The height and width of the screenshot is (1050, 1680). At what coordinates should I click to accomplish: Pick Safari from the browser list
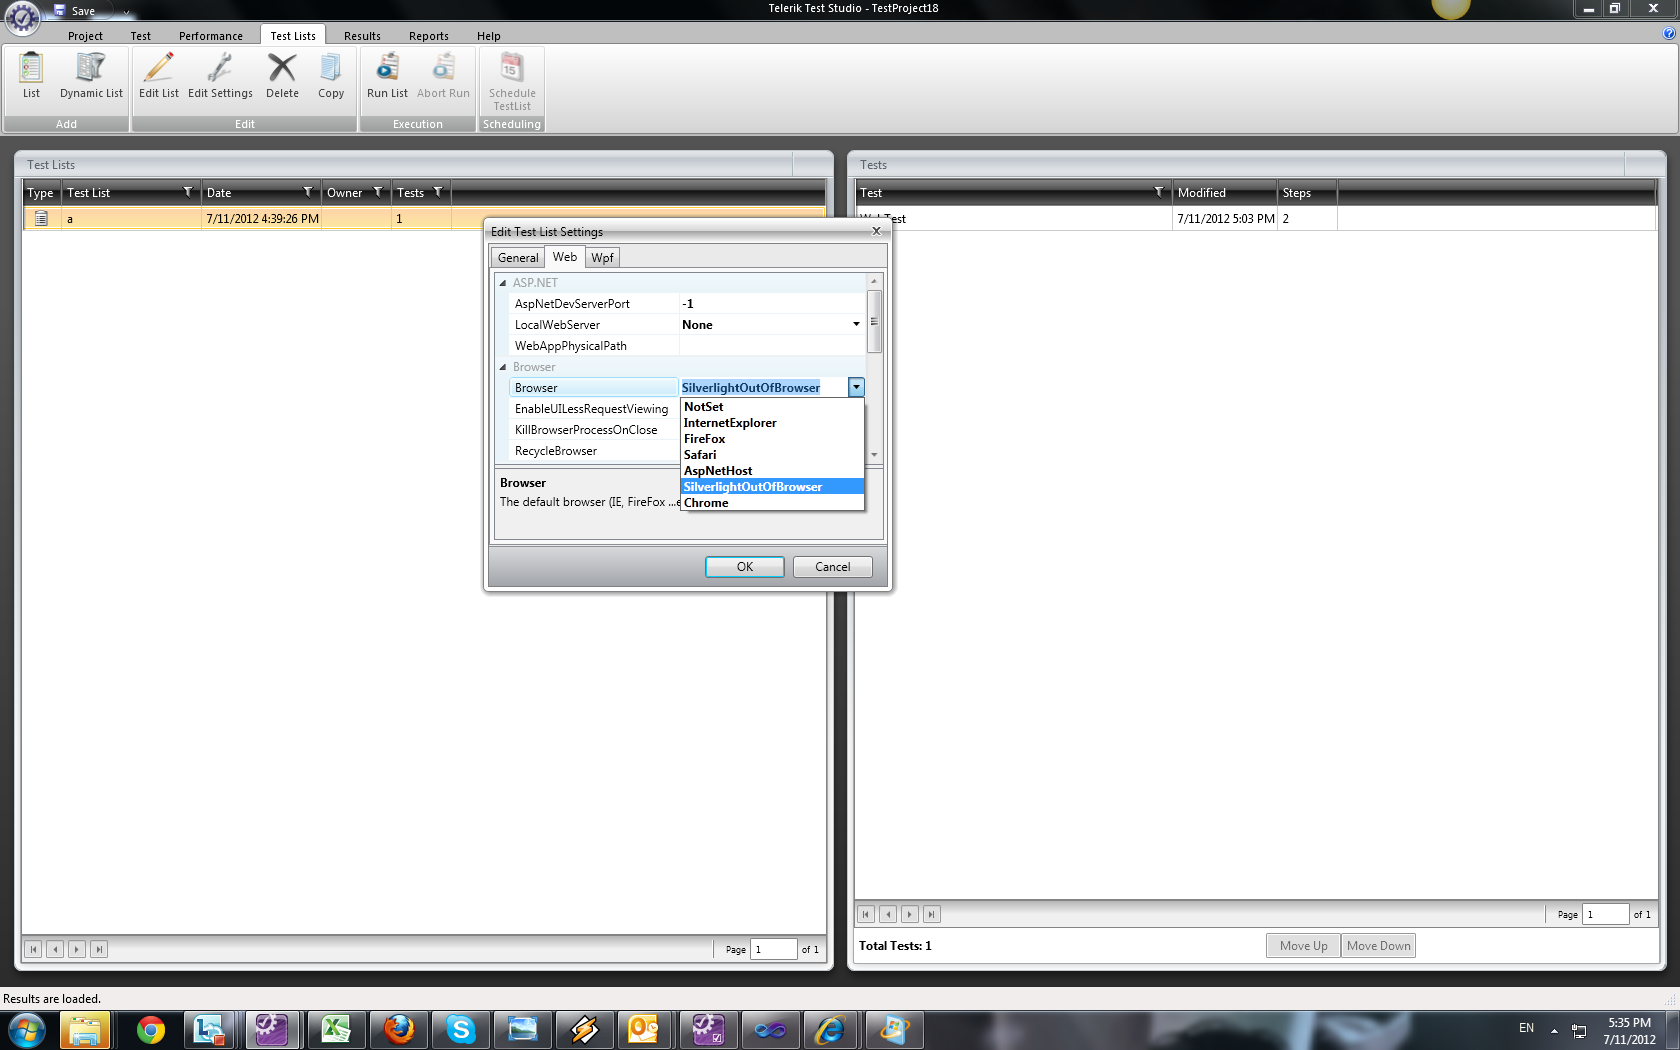coord(772,455)
